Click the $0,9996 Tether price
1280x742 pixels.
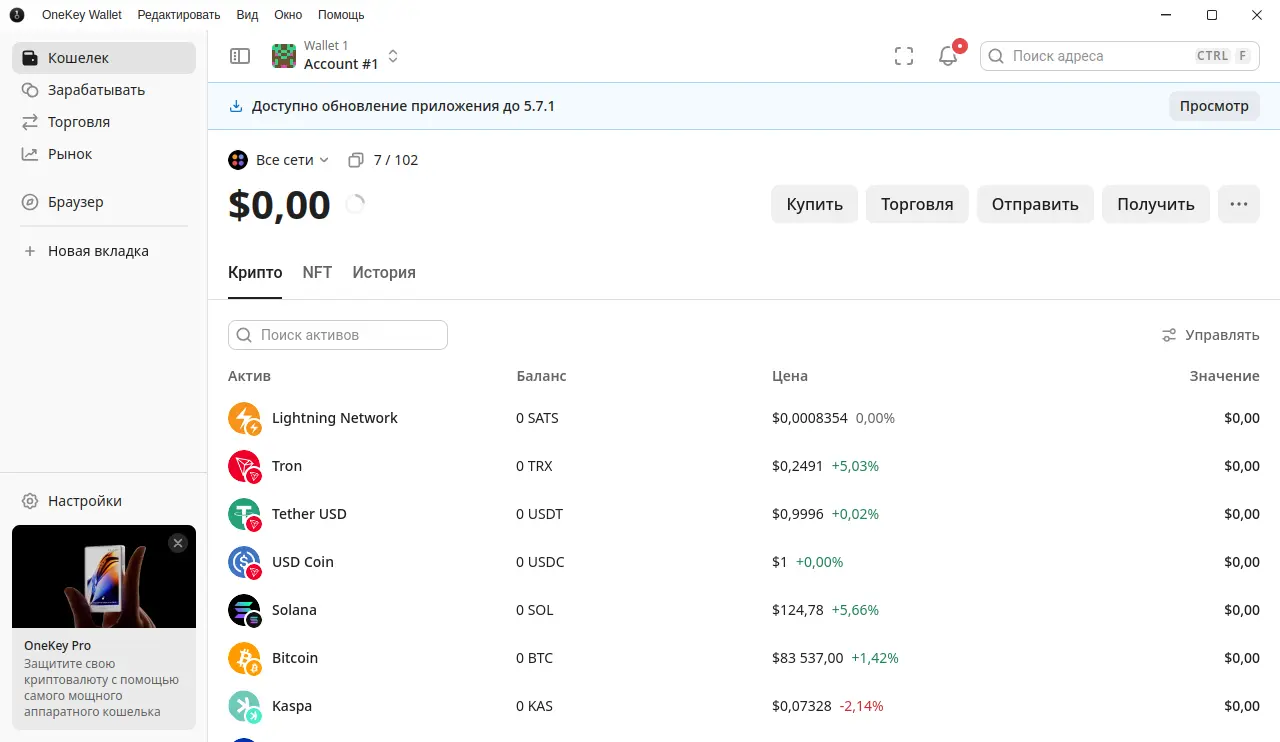[798, 514]
